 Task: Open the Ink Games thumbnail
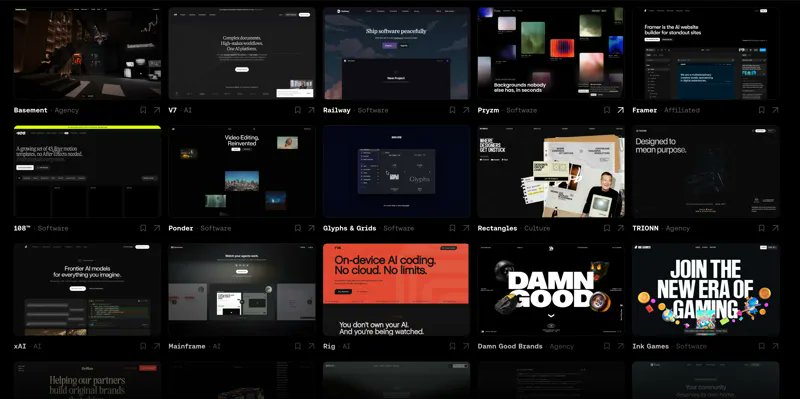706,289
